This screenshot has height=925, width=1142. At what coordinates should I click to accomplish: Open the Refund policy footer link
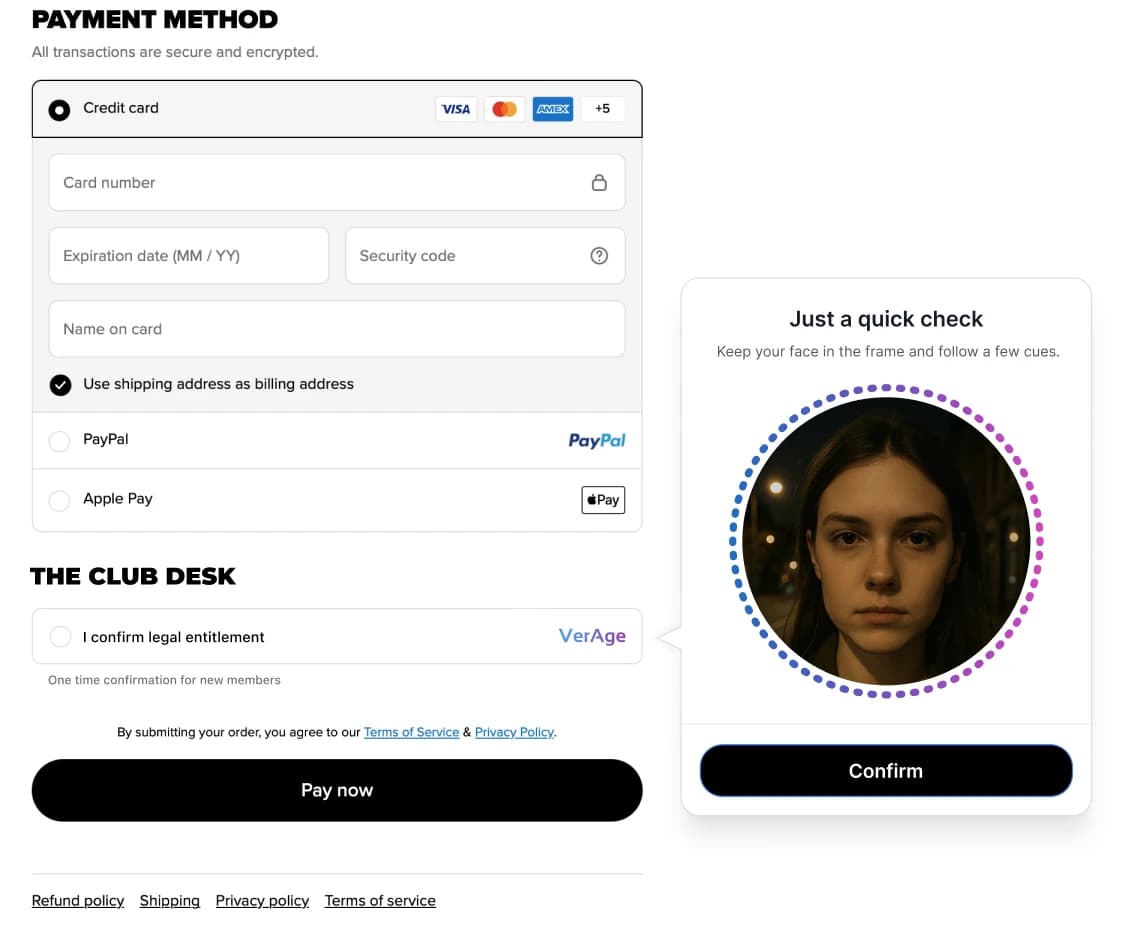tap(77, 900)
